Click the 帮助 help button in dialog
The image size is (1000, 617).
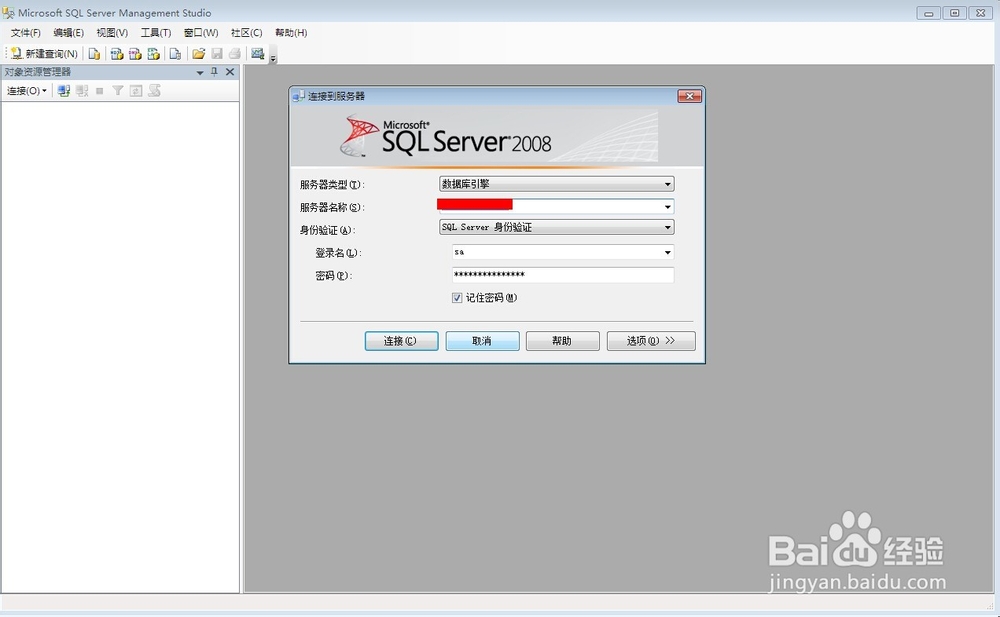pos(562,341)
